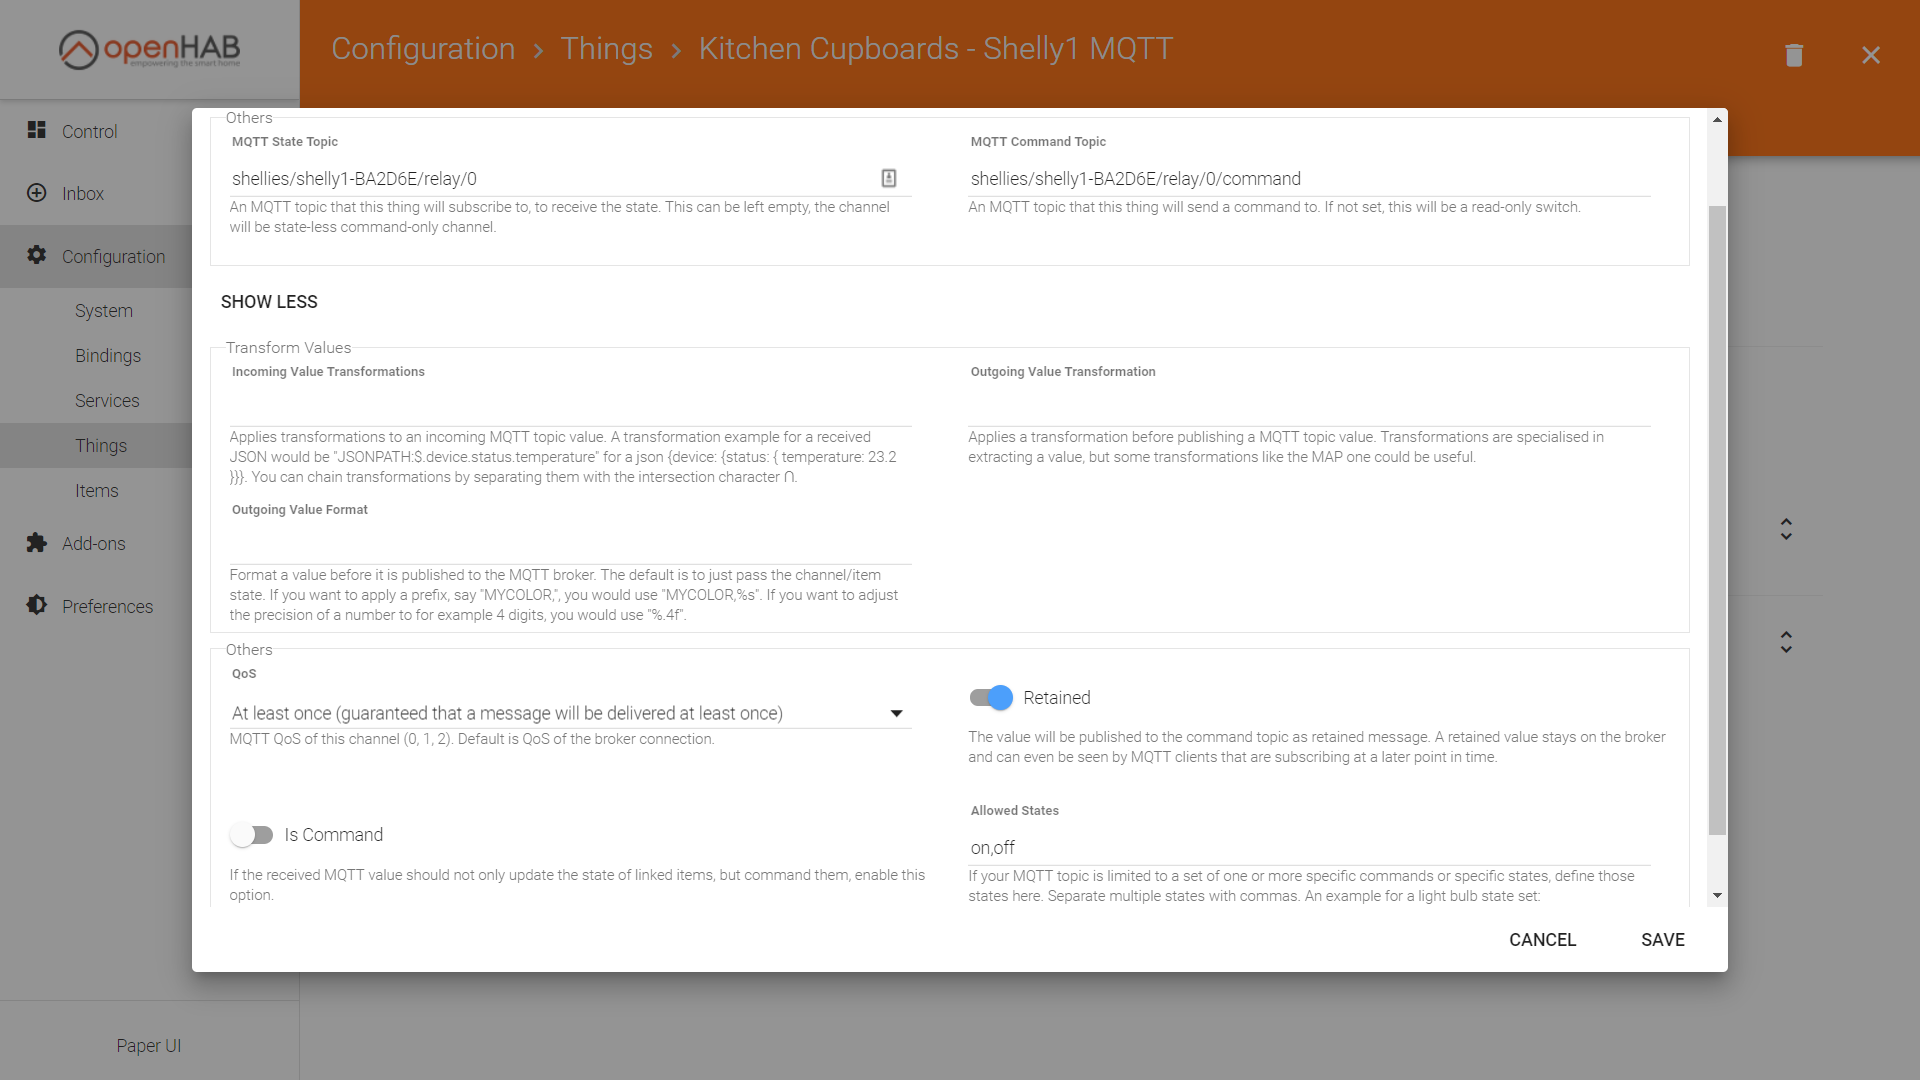This screenshot has width=1920, height=1080.
Task: Click the Allowed States input field
Action: click(1309, 848)
